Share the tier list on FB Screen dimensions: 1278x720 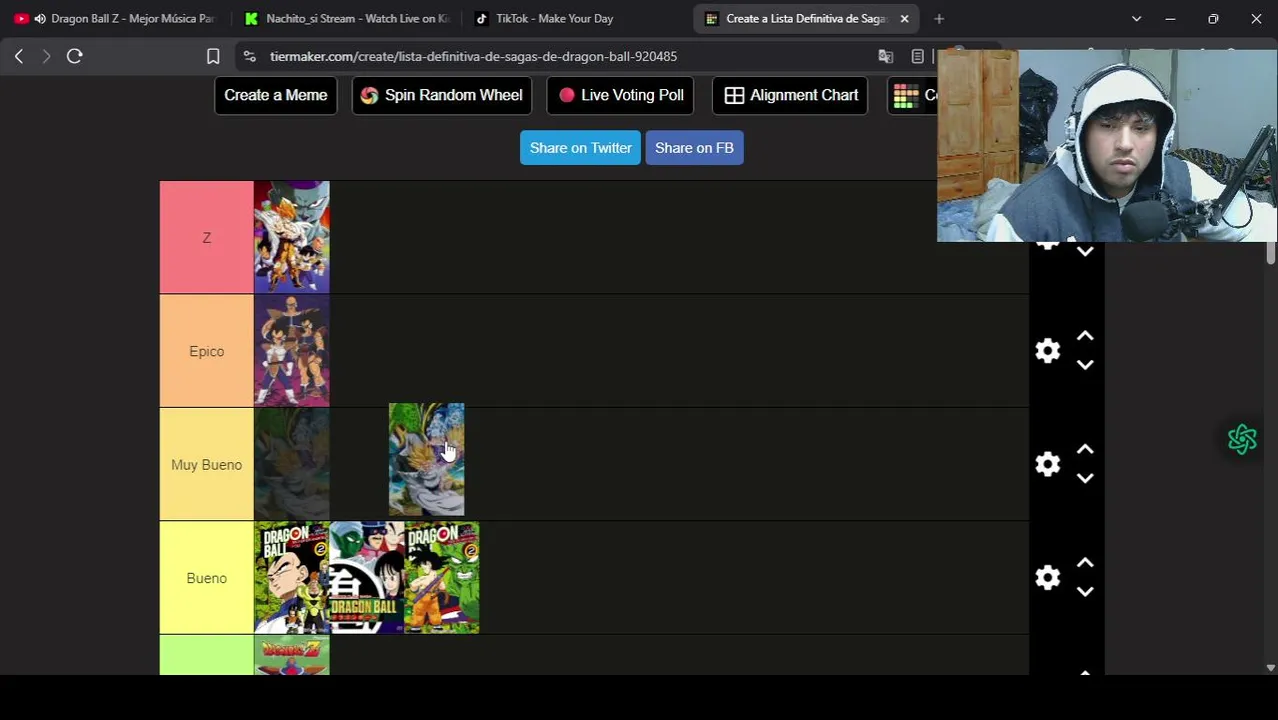(694, 148)
